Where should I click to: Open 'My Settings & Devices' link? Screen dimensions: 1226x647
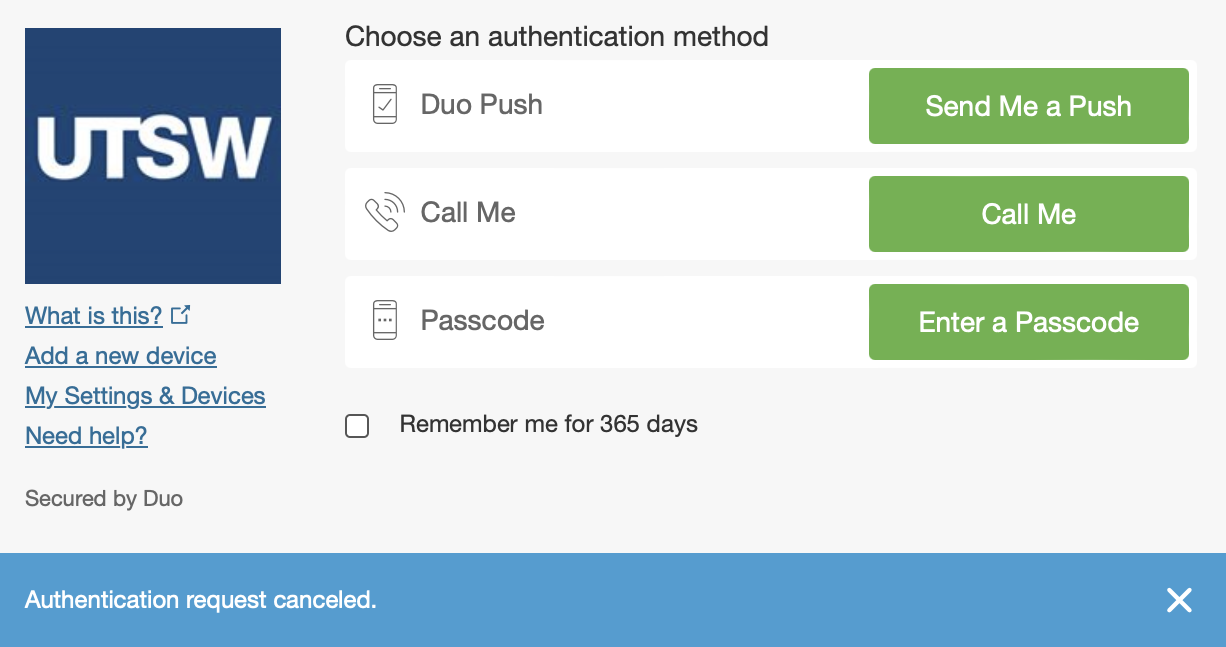(x=145, y=396)
